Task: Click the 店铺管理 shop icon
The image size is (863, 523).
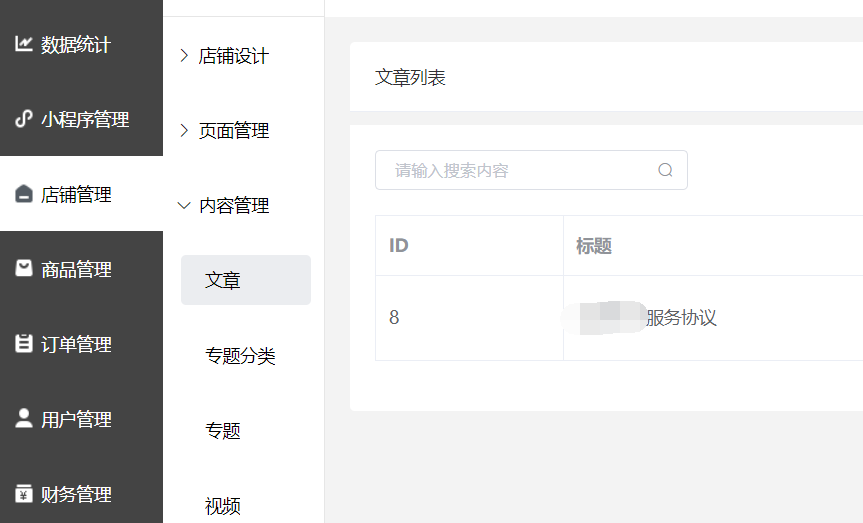Action: coord(24,194)
